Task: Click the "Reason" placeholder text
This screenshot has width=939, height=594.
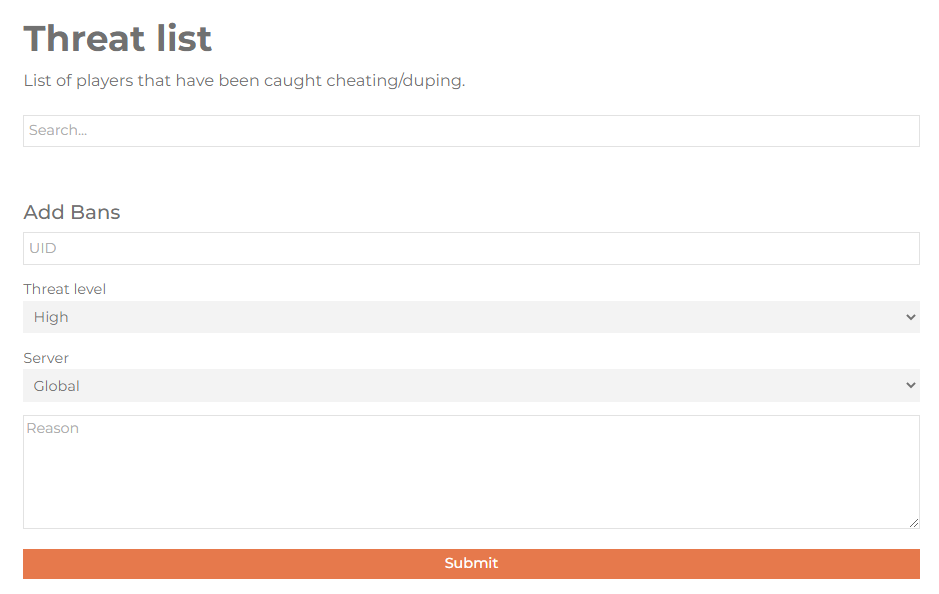Action: (x=53, y=428)
